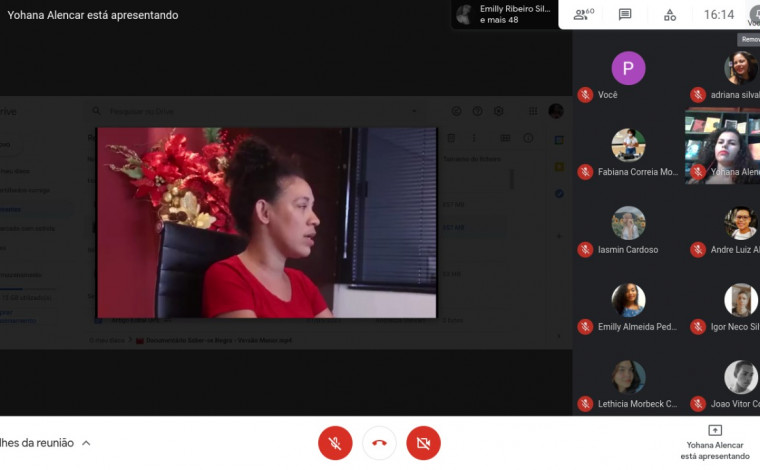Image resolution: width=760 pixels, height=470 pixels.
Task: Toggle your camera off button
Action: point(423,443)
